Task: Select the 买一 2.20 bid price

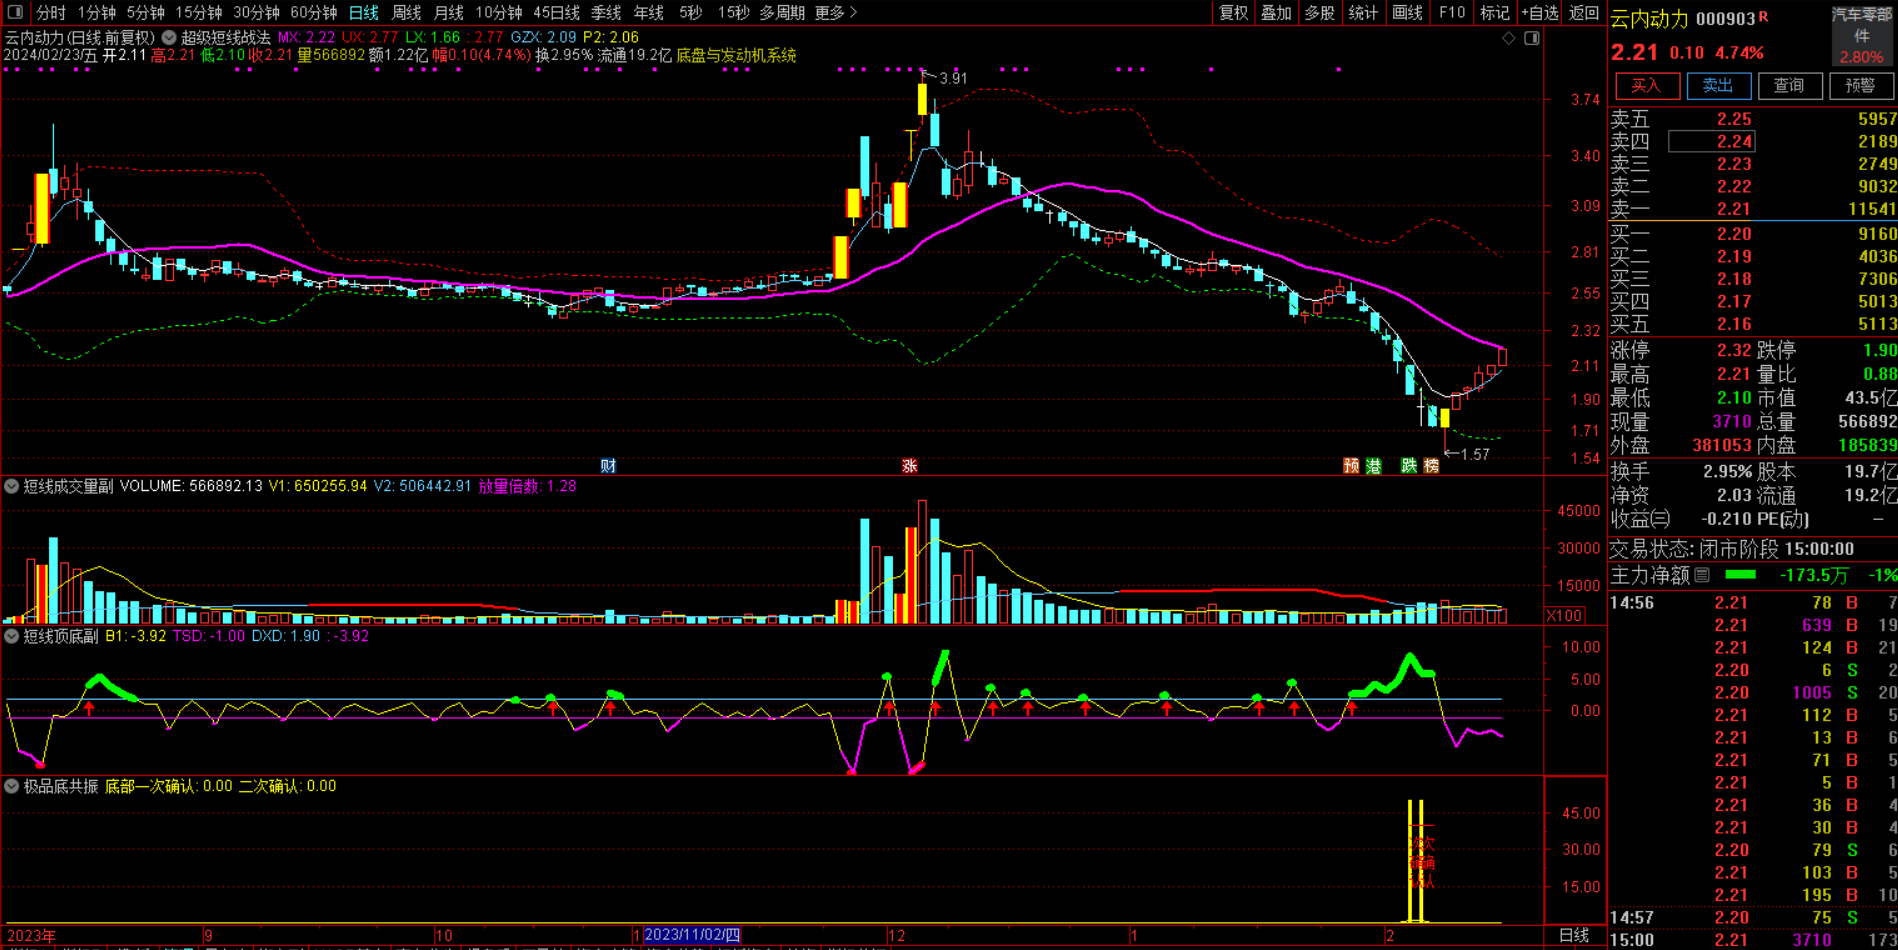Action: (x=1734, y=234)
